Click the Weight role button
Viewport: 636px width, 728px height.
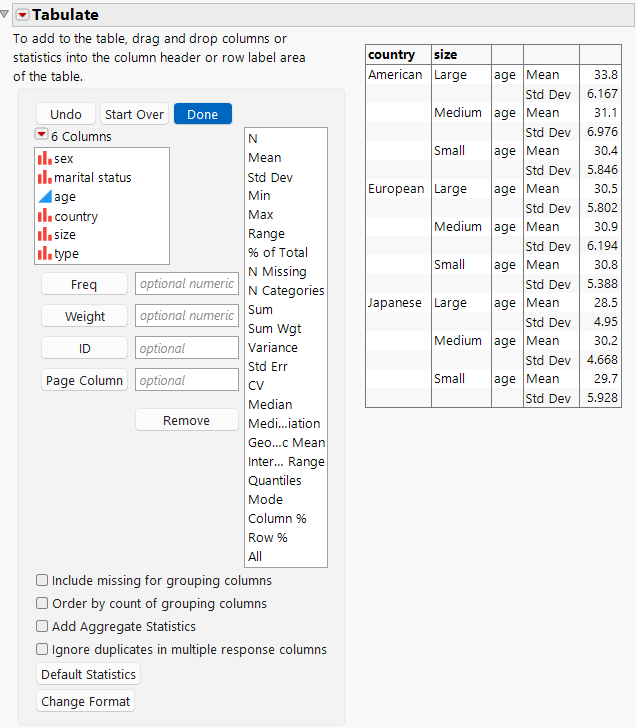(84, 316)
